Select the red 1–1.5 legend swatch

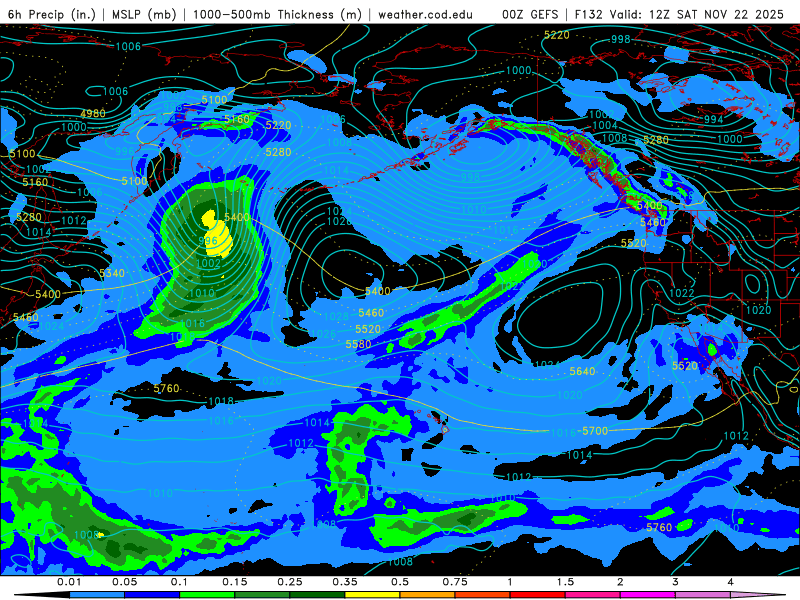pos(538,595)
